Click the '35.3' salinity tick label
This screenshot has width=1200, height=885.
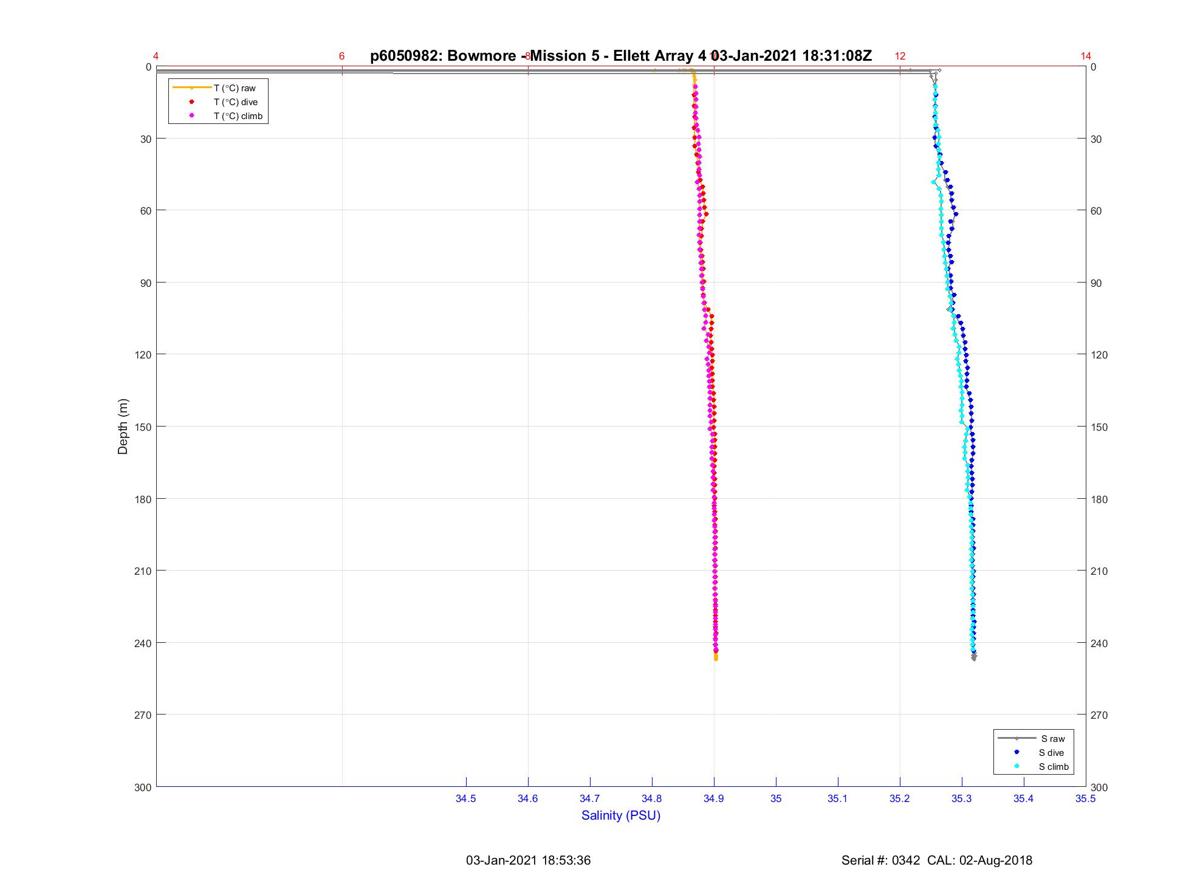click(x=962, y=798)
